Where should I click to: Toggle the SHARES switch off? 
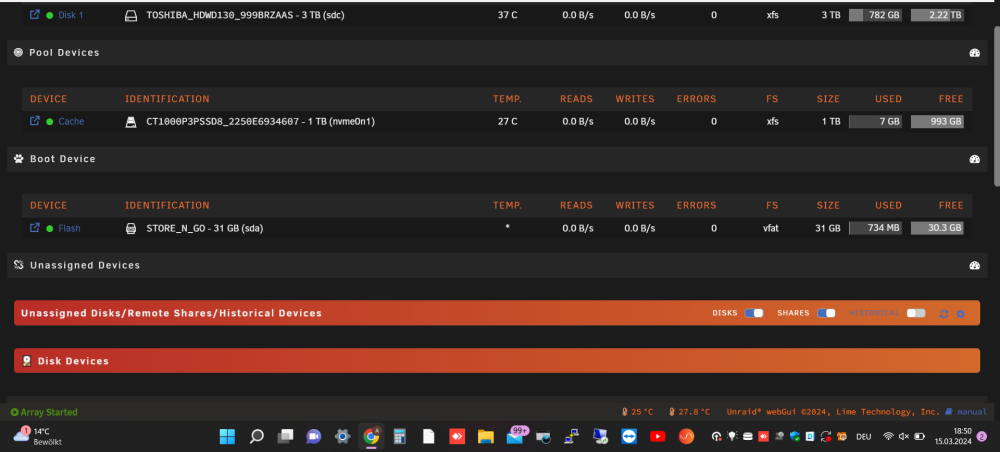tap(827, 313)
